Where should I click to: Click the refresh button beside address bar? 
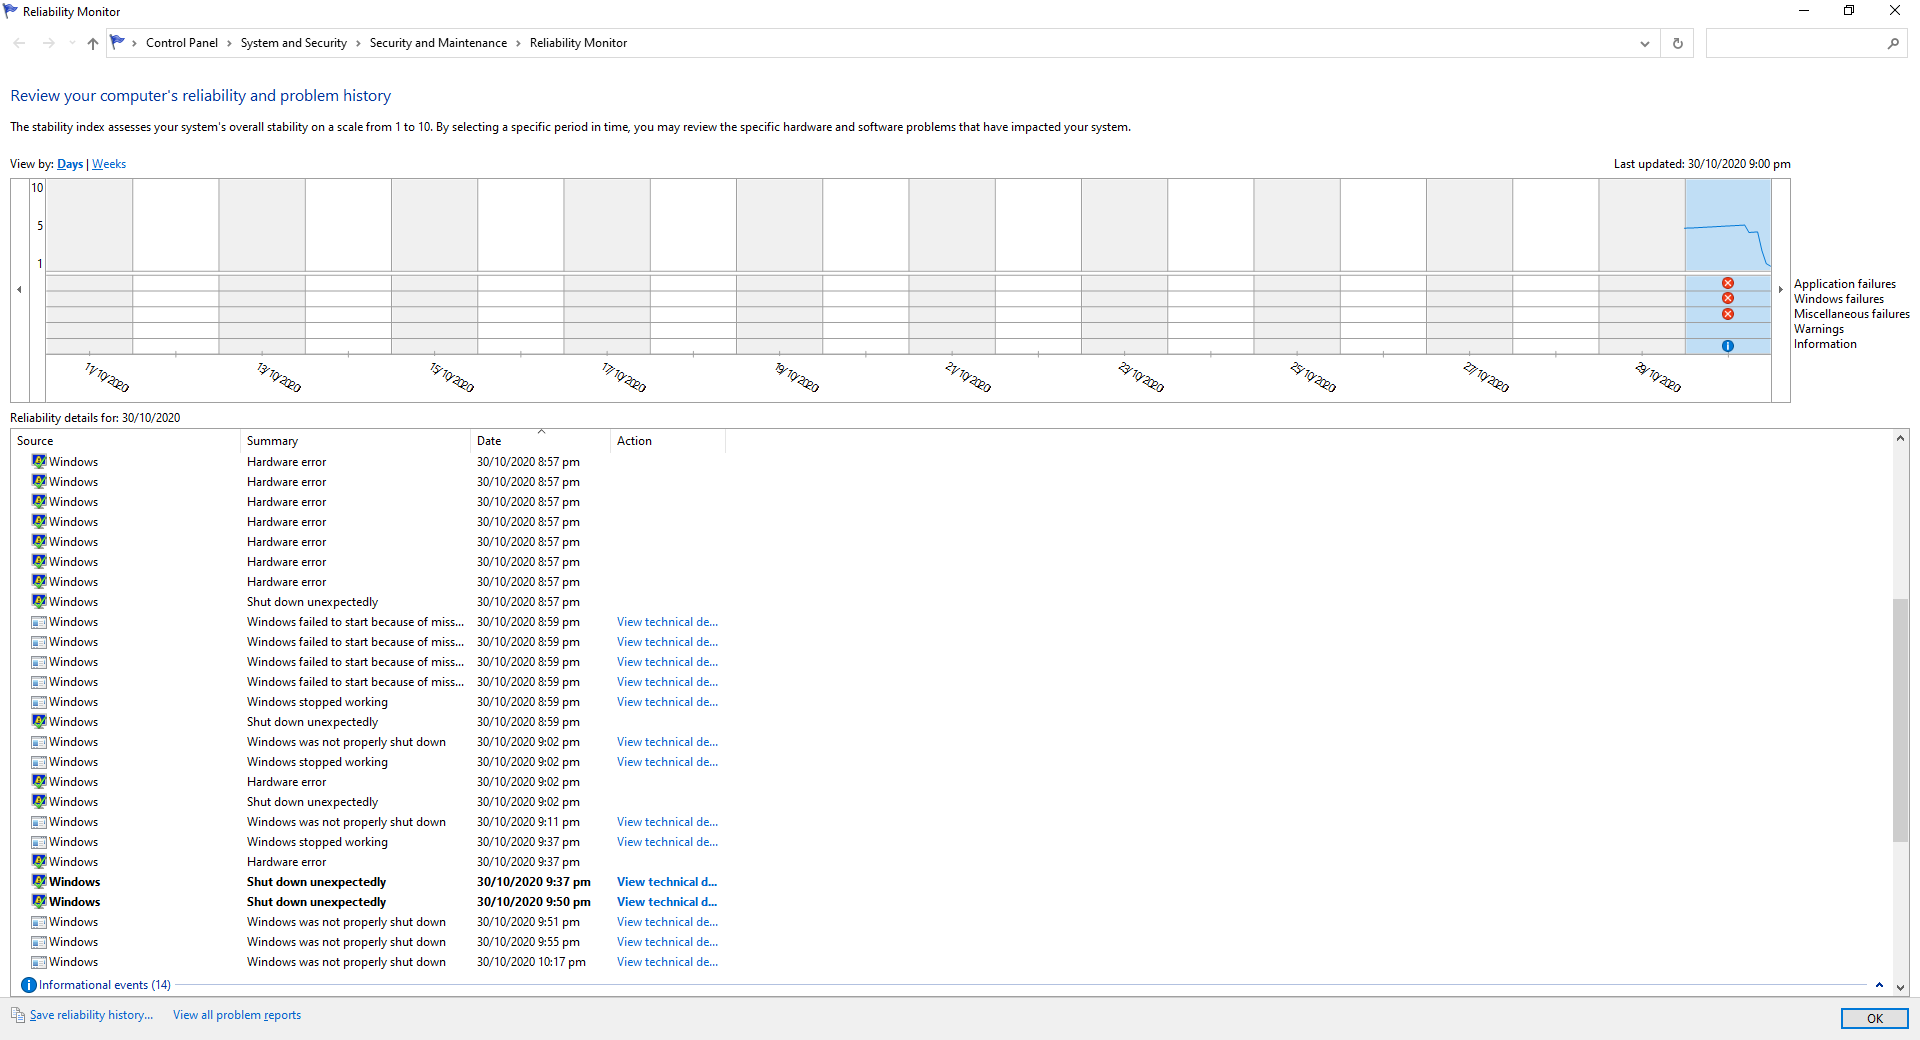(1677, 43)
